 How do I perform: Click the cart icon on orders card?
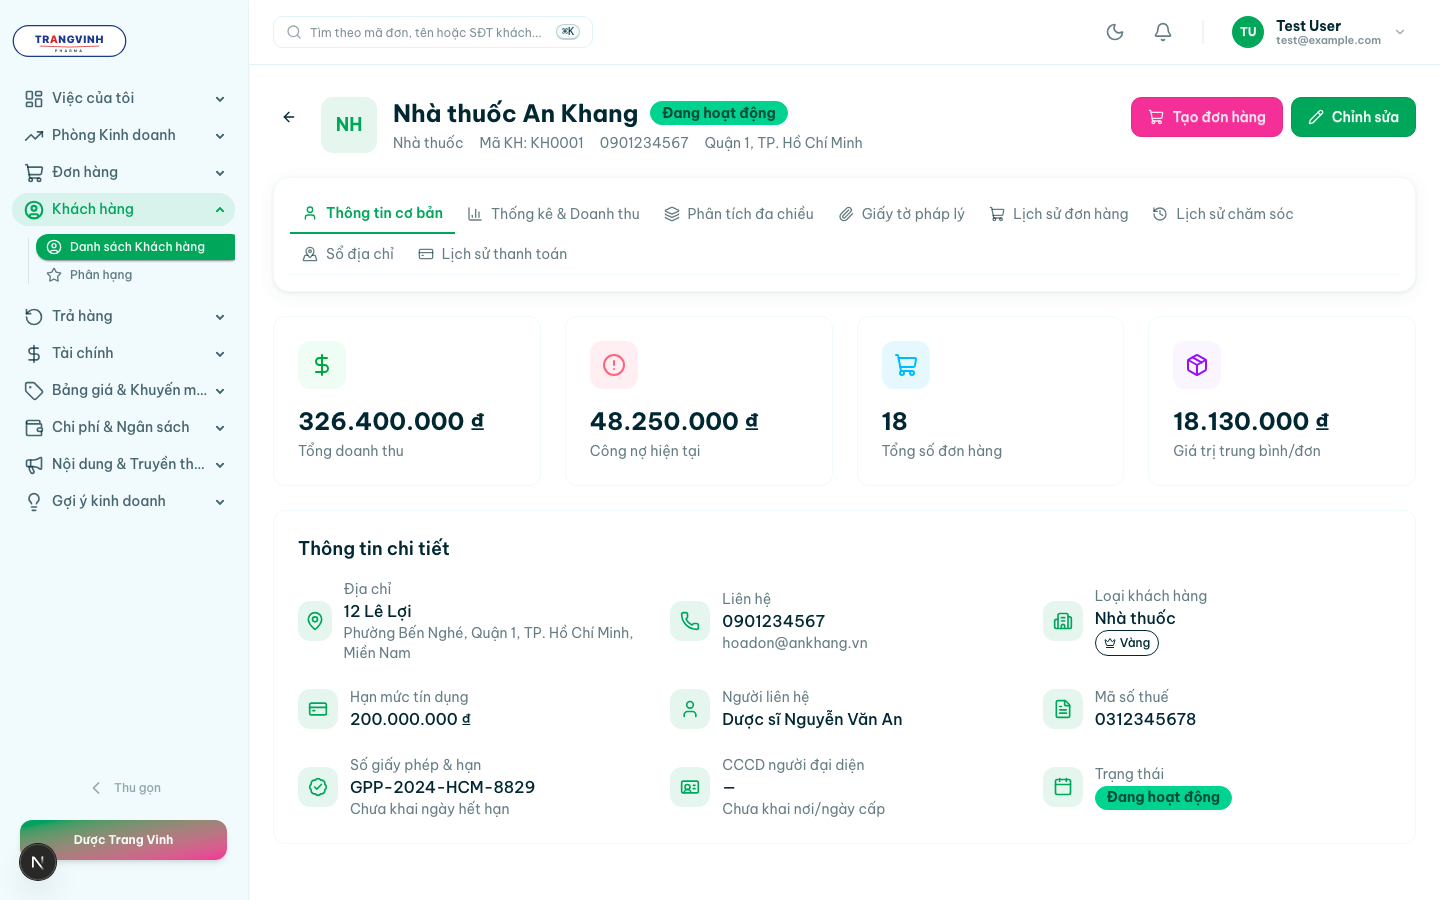(906, 365)
